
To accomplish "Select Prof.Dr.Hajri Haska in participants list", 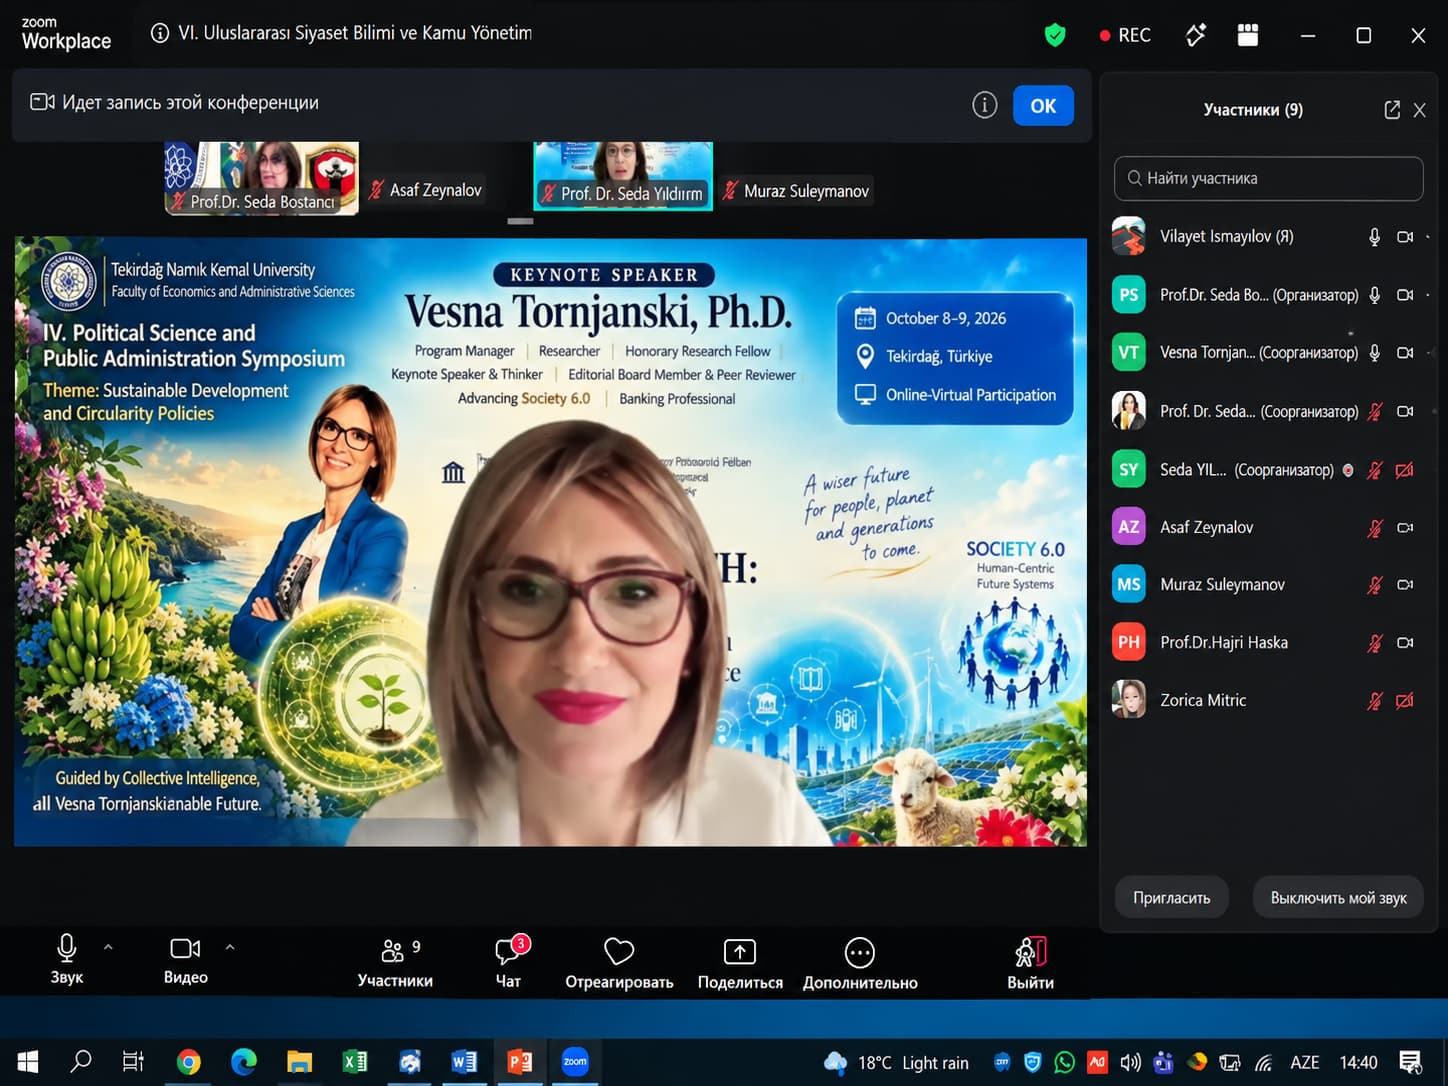I will coord(1268,642).
